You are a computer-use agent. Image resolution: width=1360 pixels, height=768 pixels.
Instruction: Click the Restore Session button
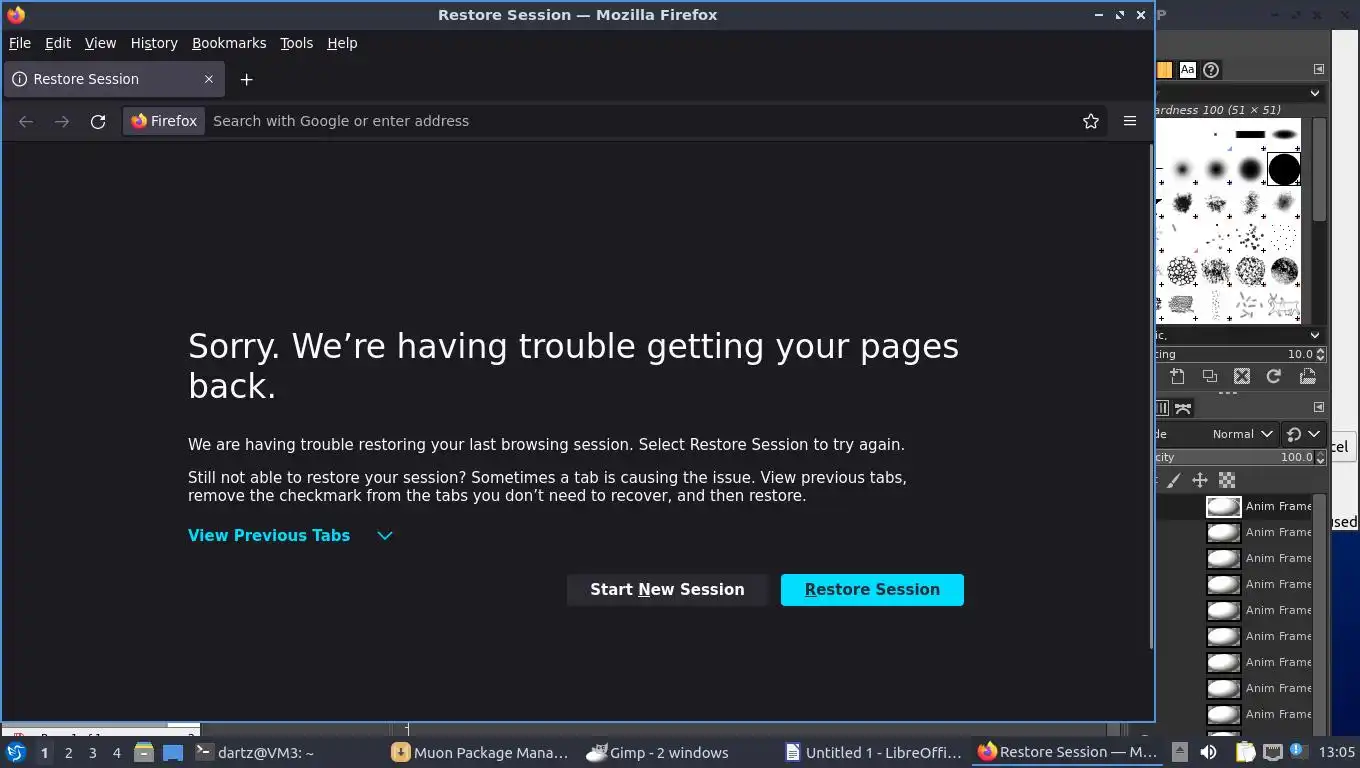pyautogui.click(x=872, y=590)
